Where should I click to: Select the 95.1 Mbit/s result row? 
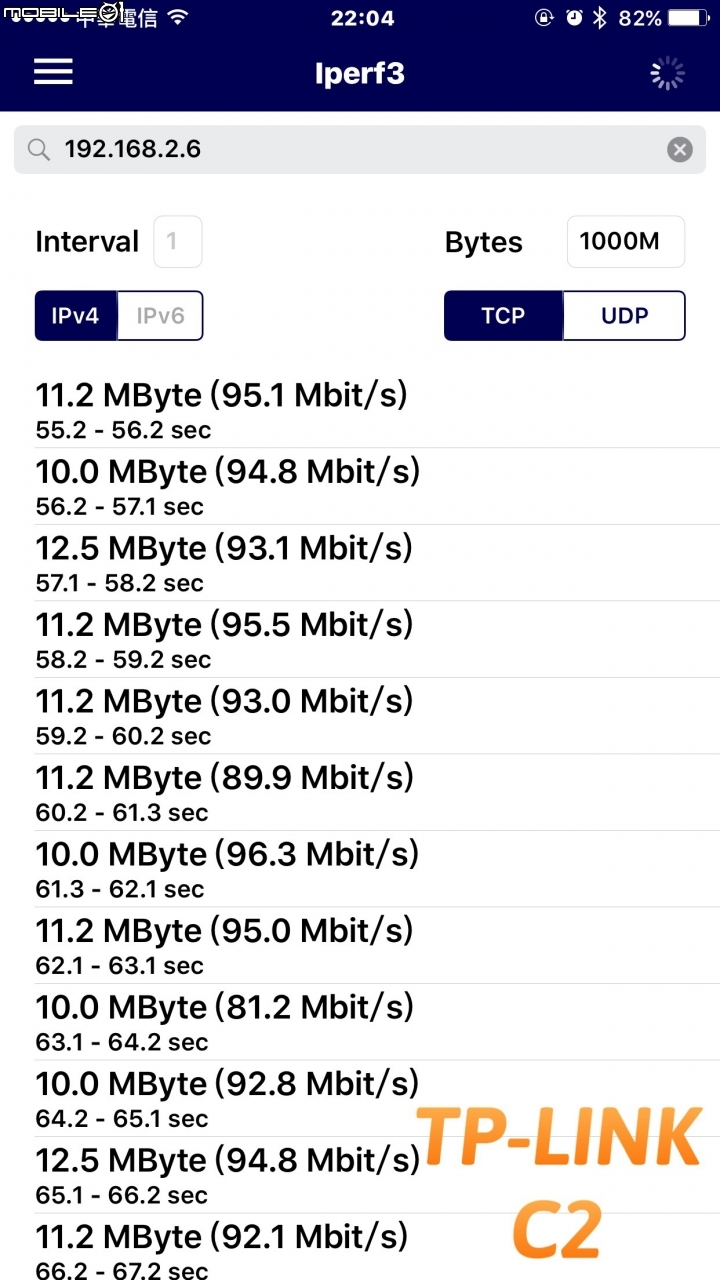pyautogui.click(x=360, y=410)
